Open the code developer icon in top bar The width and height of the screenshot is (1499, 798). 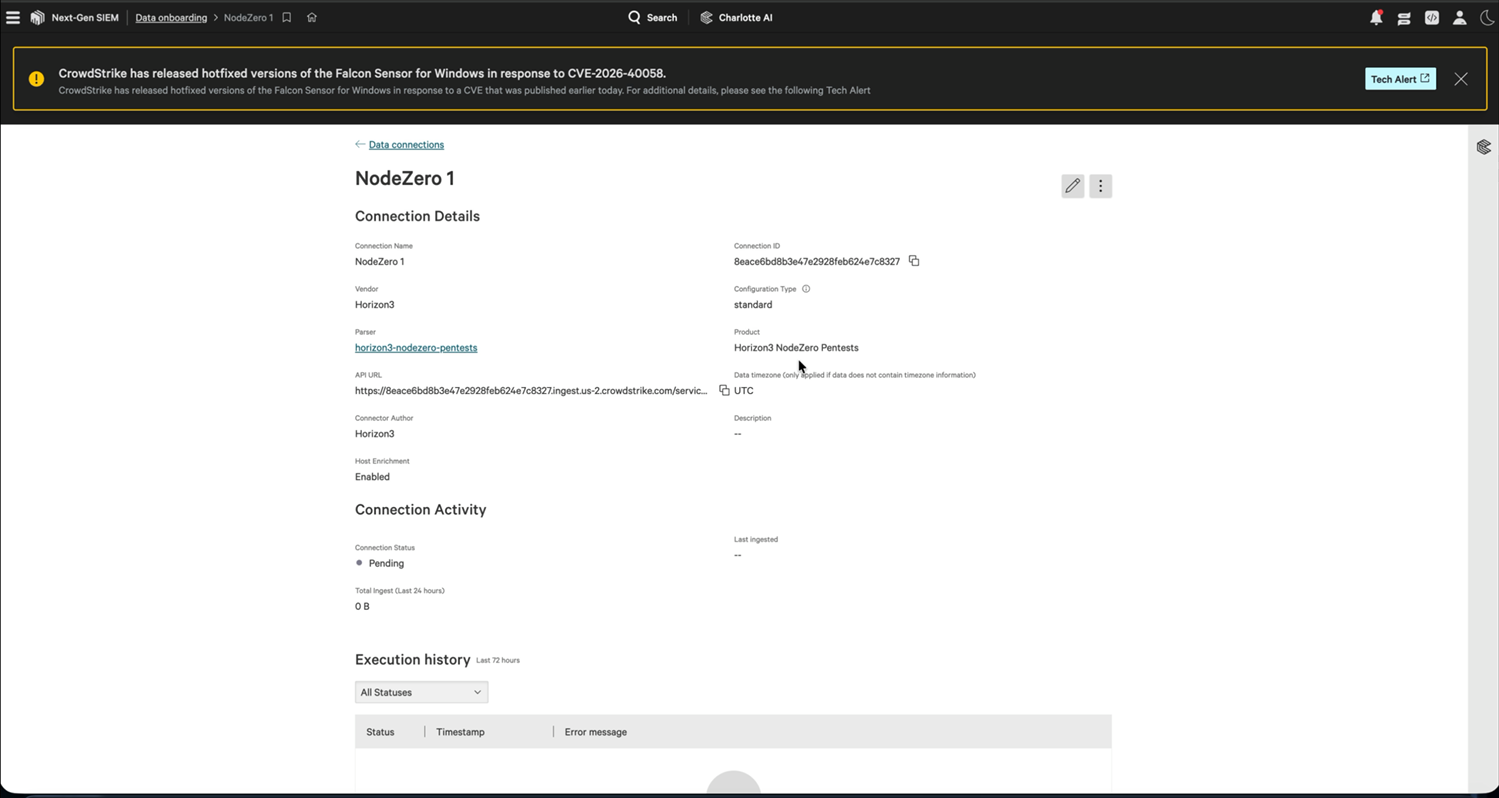[1432, 18]
